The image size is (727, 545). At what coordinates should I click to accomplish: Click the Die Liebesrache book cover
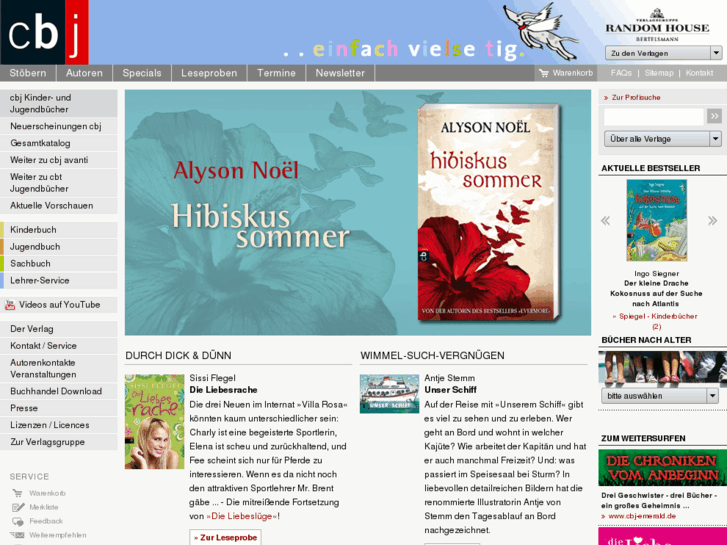tap(154, 422)
